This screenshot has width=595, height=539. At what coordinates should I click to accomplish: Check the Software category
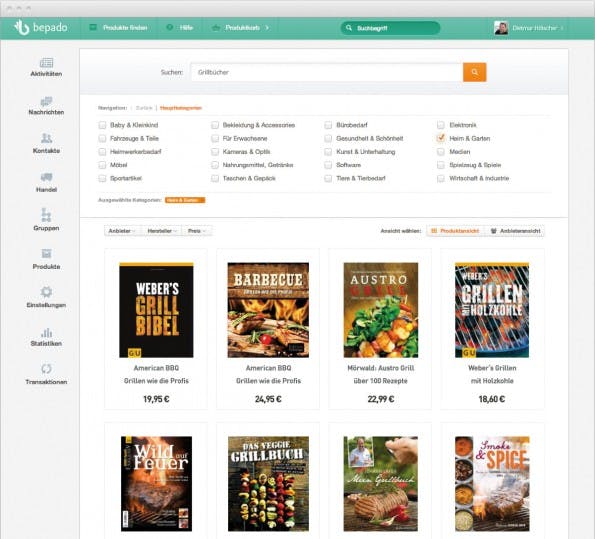[x=328, y=165]
